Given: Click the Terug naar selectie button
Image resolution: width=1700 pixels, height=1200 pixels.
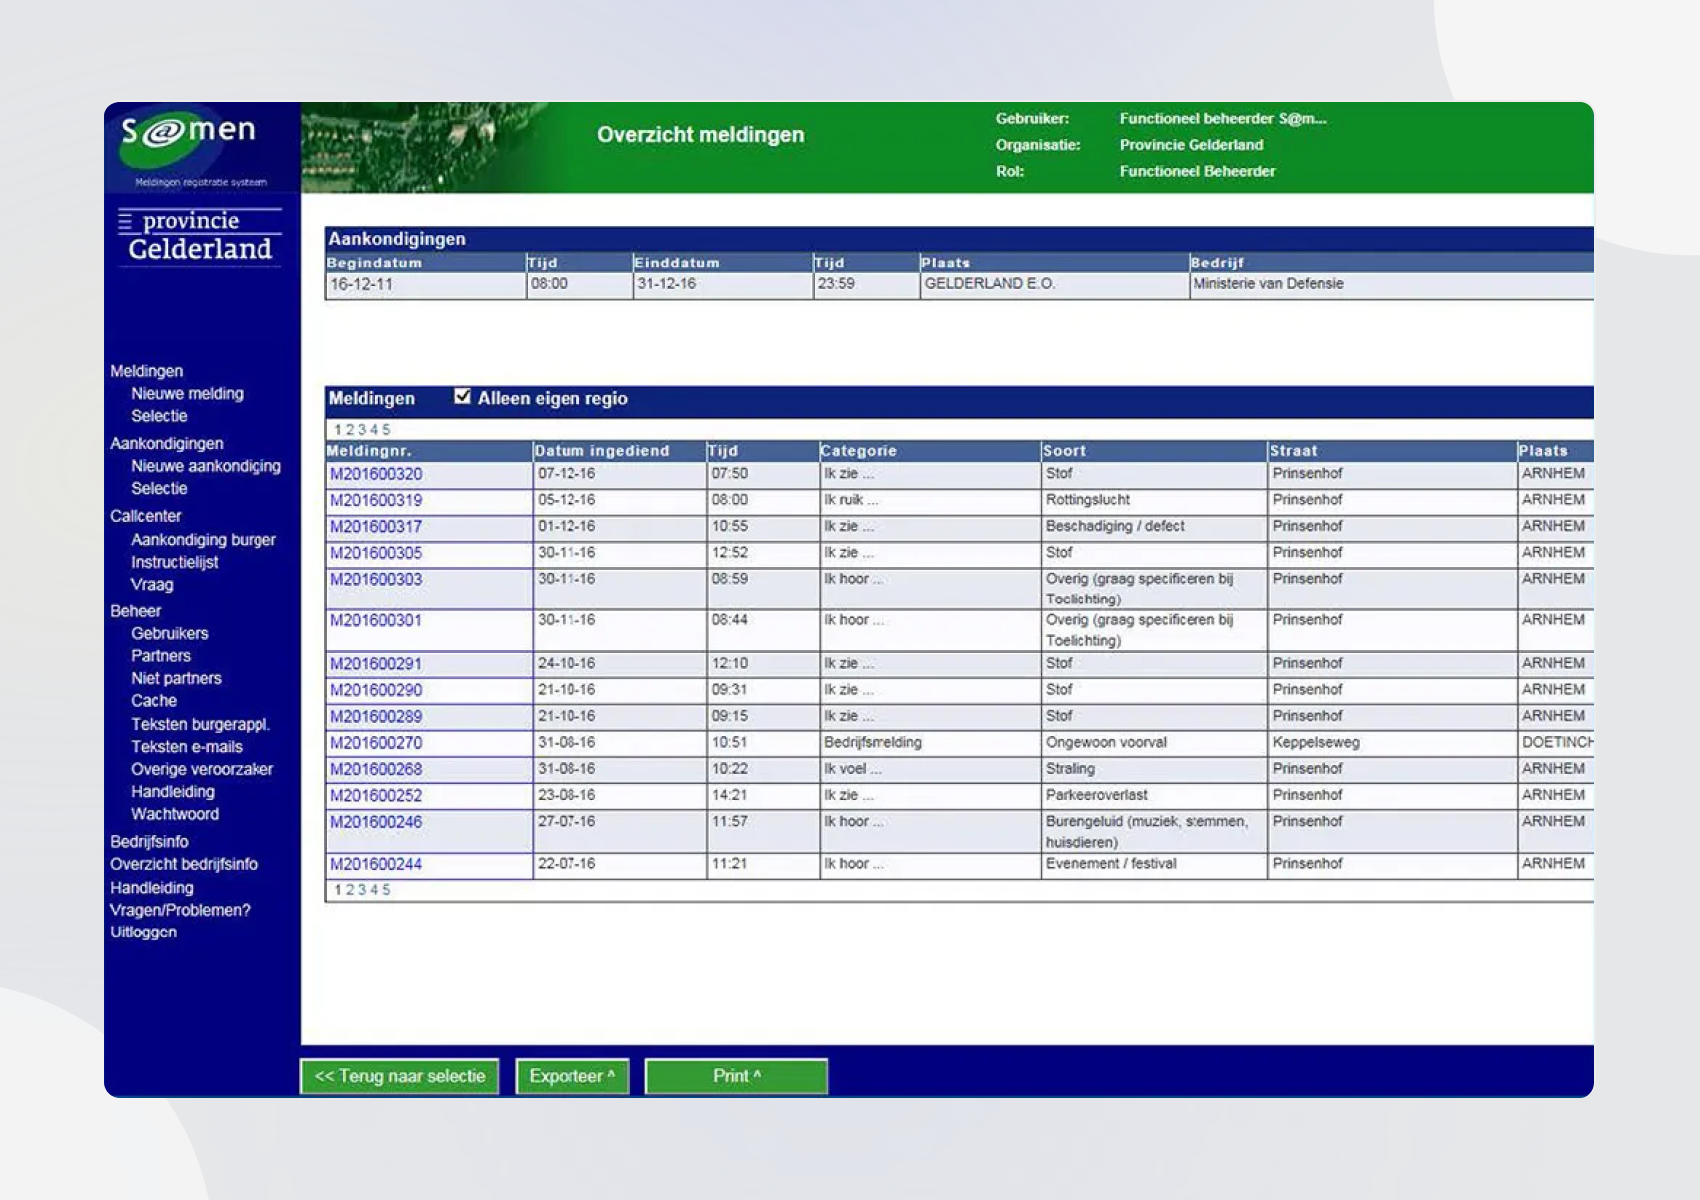Looking at the screenshot, I should [x=399, y=1076].
